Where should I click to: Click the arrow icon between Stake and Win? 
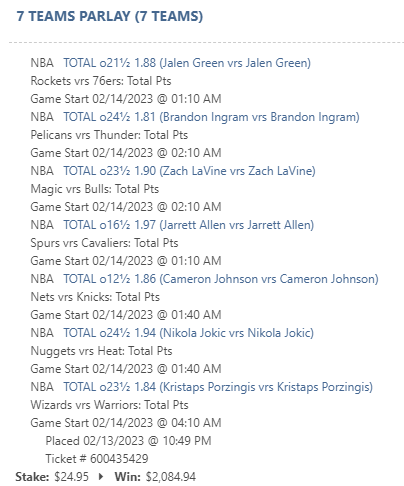click(x=101, y=477)
